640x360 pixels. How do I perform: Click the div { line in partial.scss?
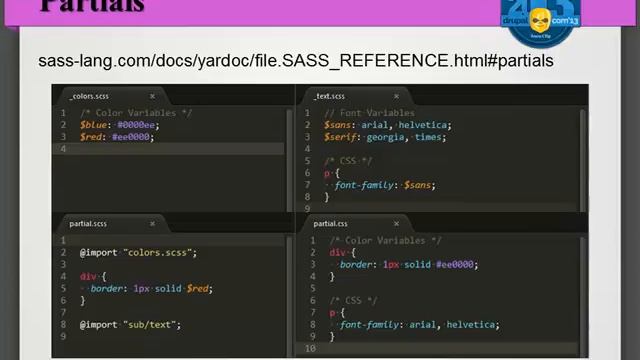pyautogui.click(x=93, y=277)
